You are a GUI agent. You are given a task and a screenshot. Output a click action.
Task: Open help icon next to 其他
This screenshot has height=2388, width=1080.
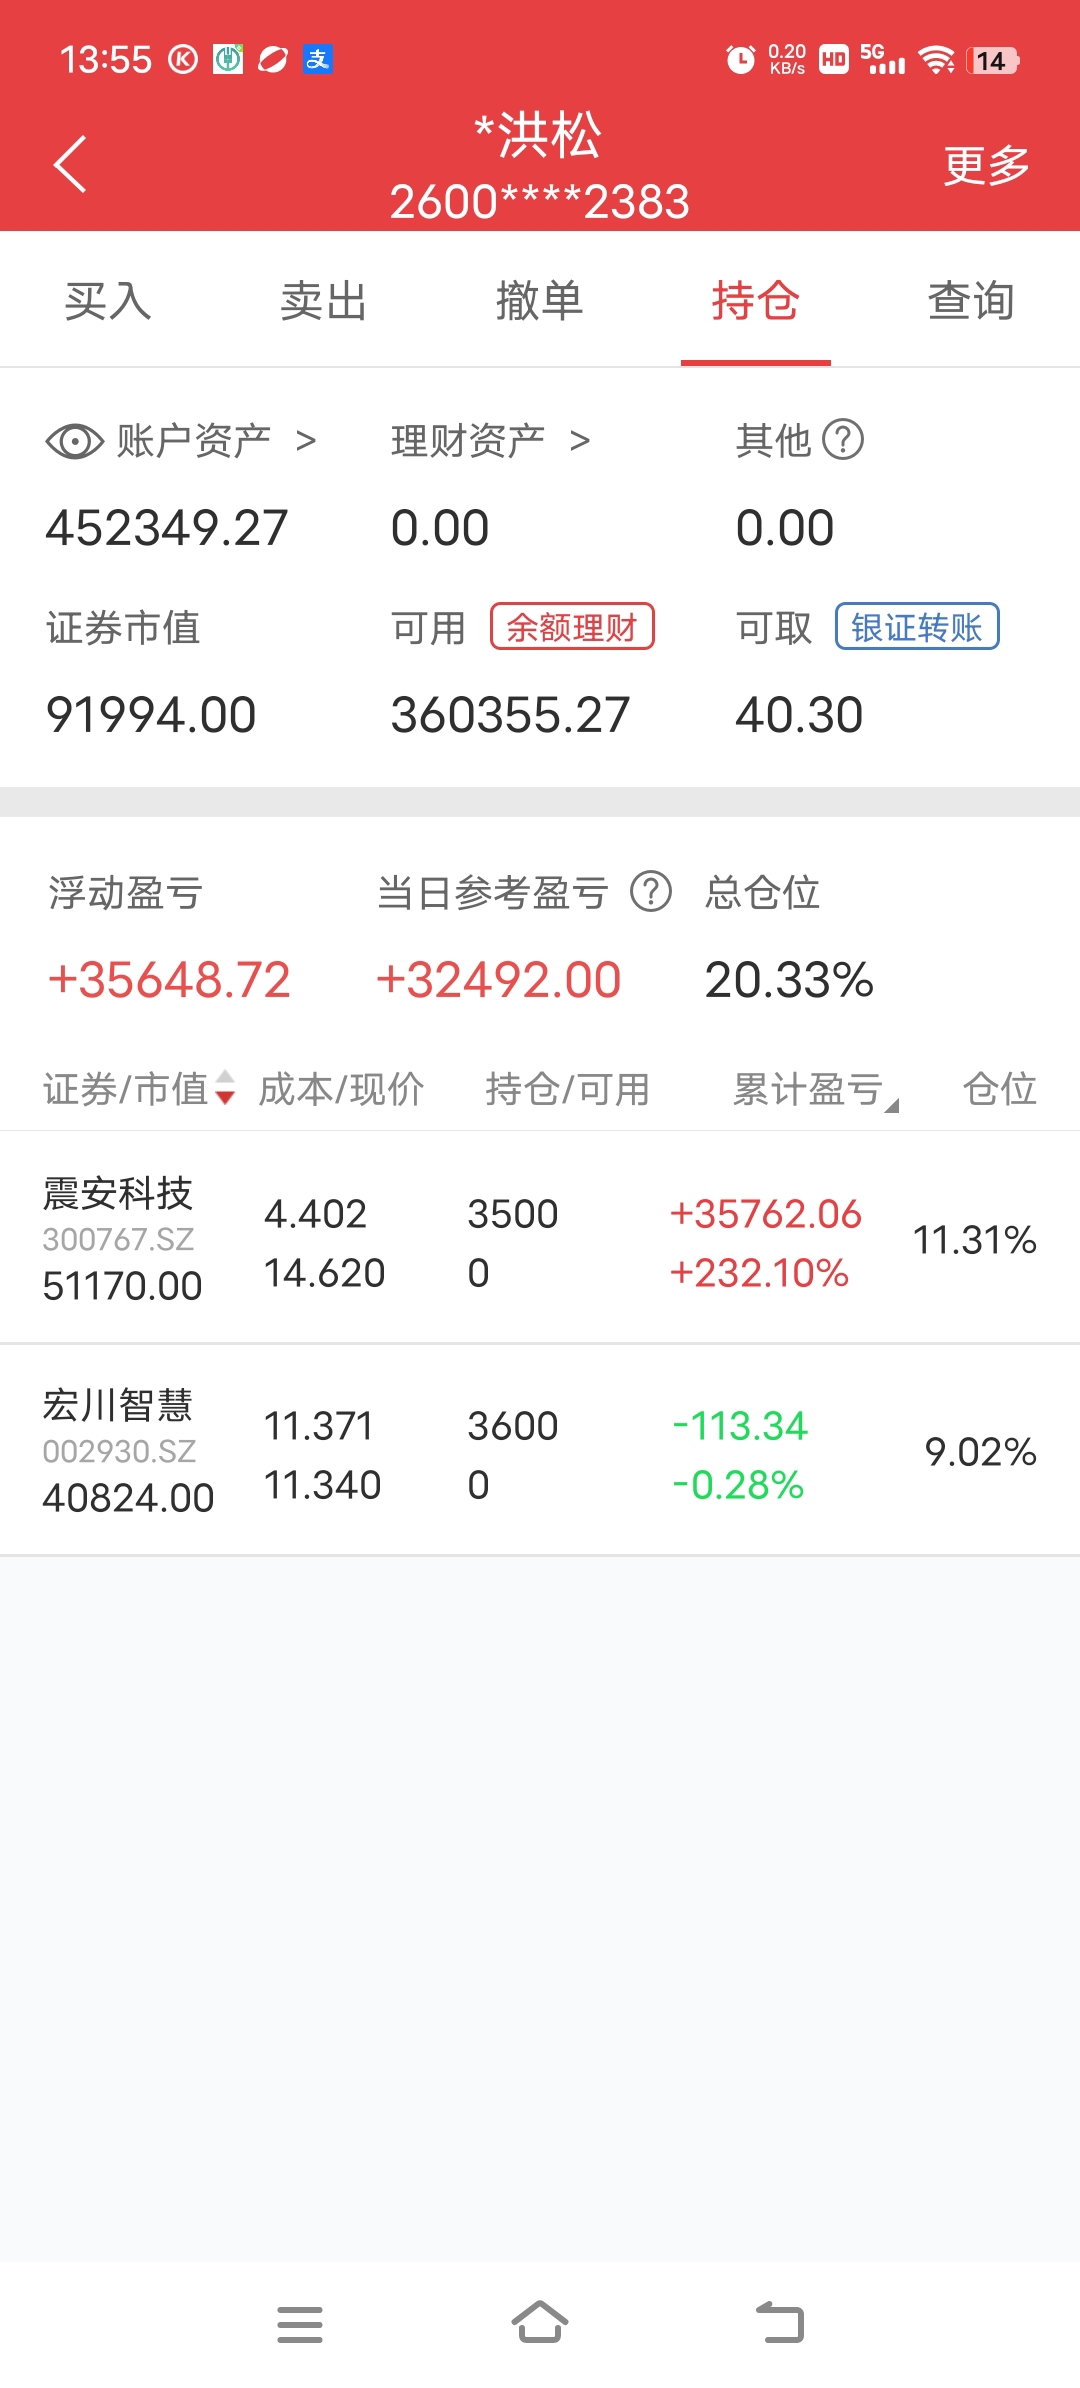click(843, 440)
